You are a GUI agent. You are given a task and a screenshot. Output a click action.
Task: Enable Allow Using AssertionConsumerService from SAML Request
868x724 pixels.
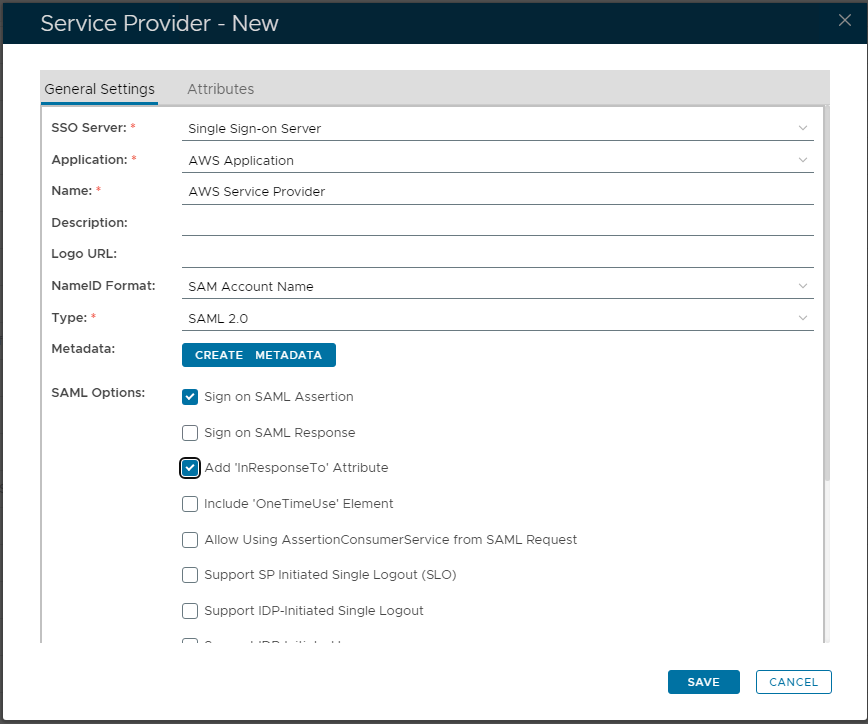point(190,540)
